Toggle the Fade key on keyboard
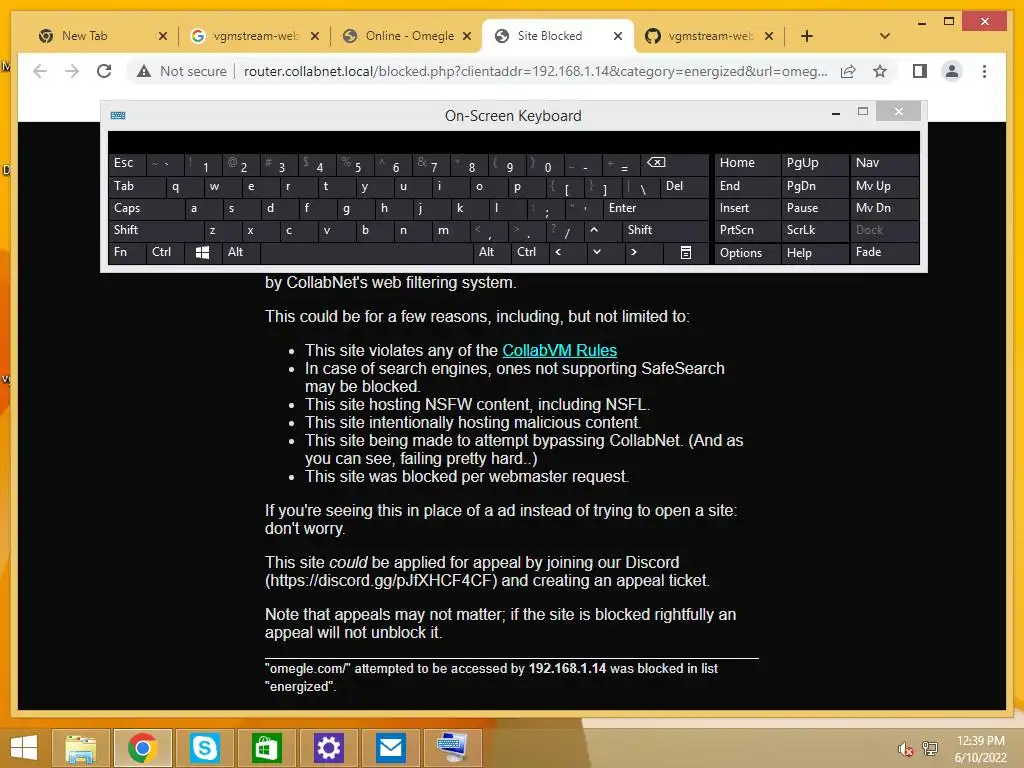Screen dimensions: 1024x768 point(884,252)
